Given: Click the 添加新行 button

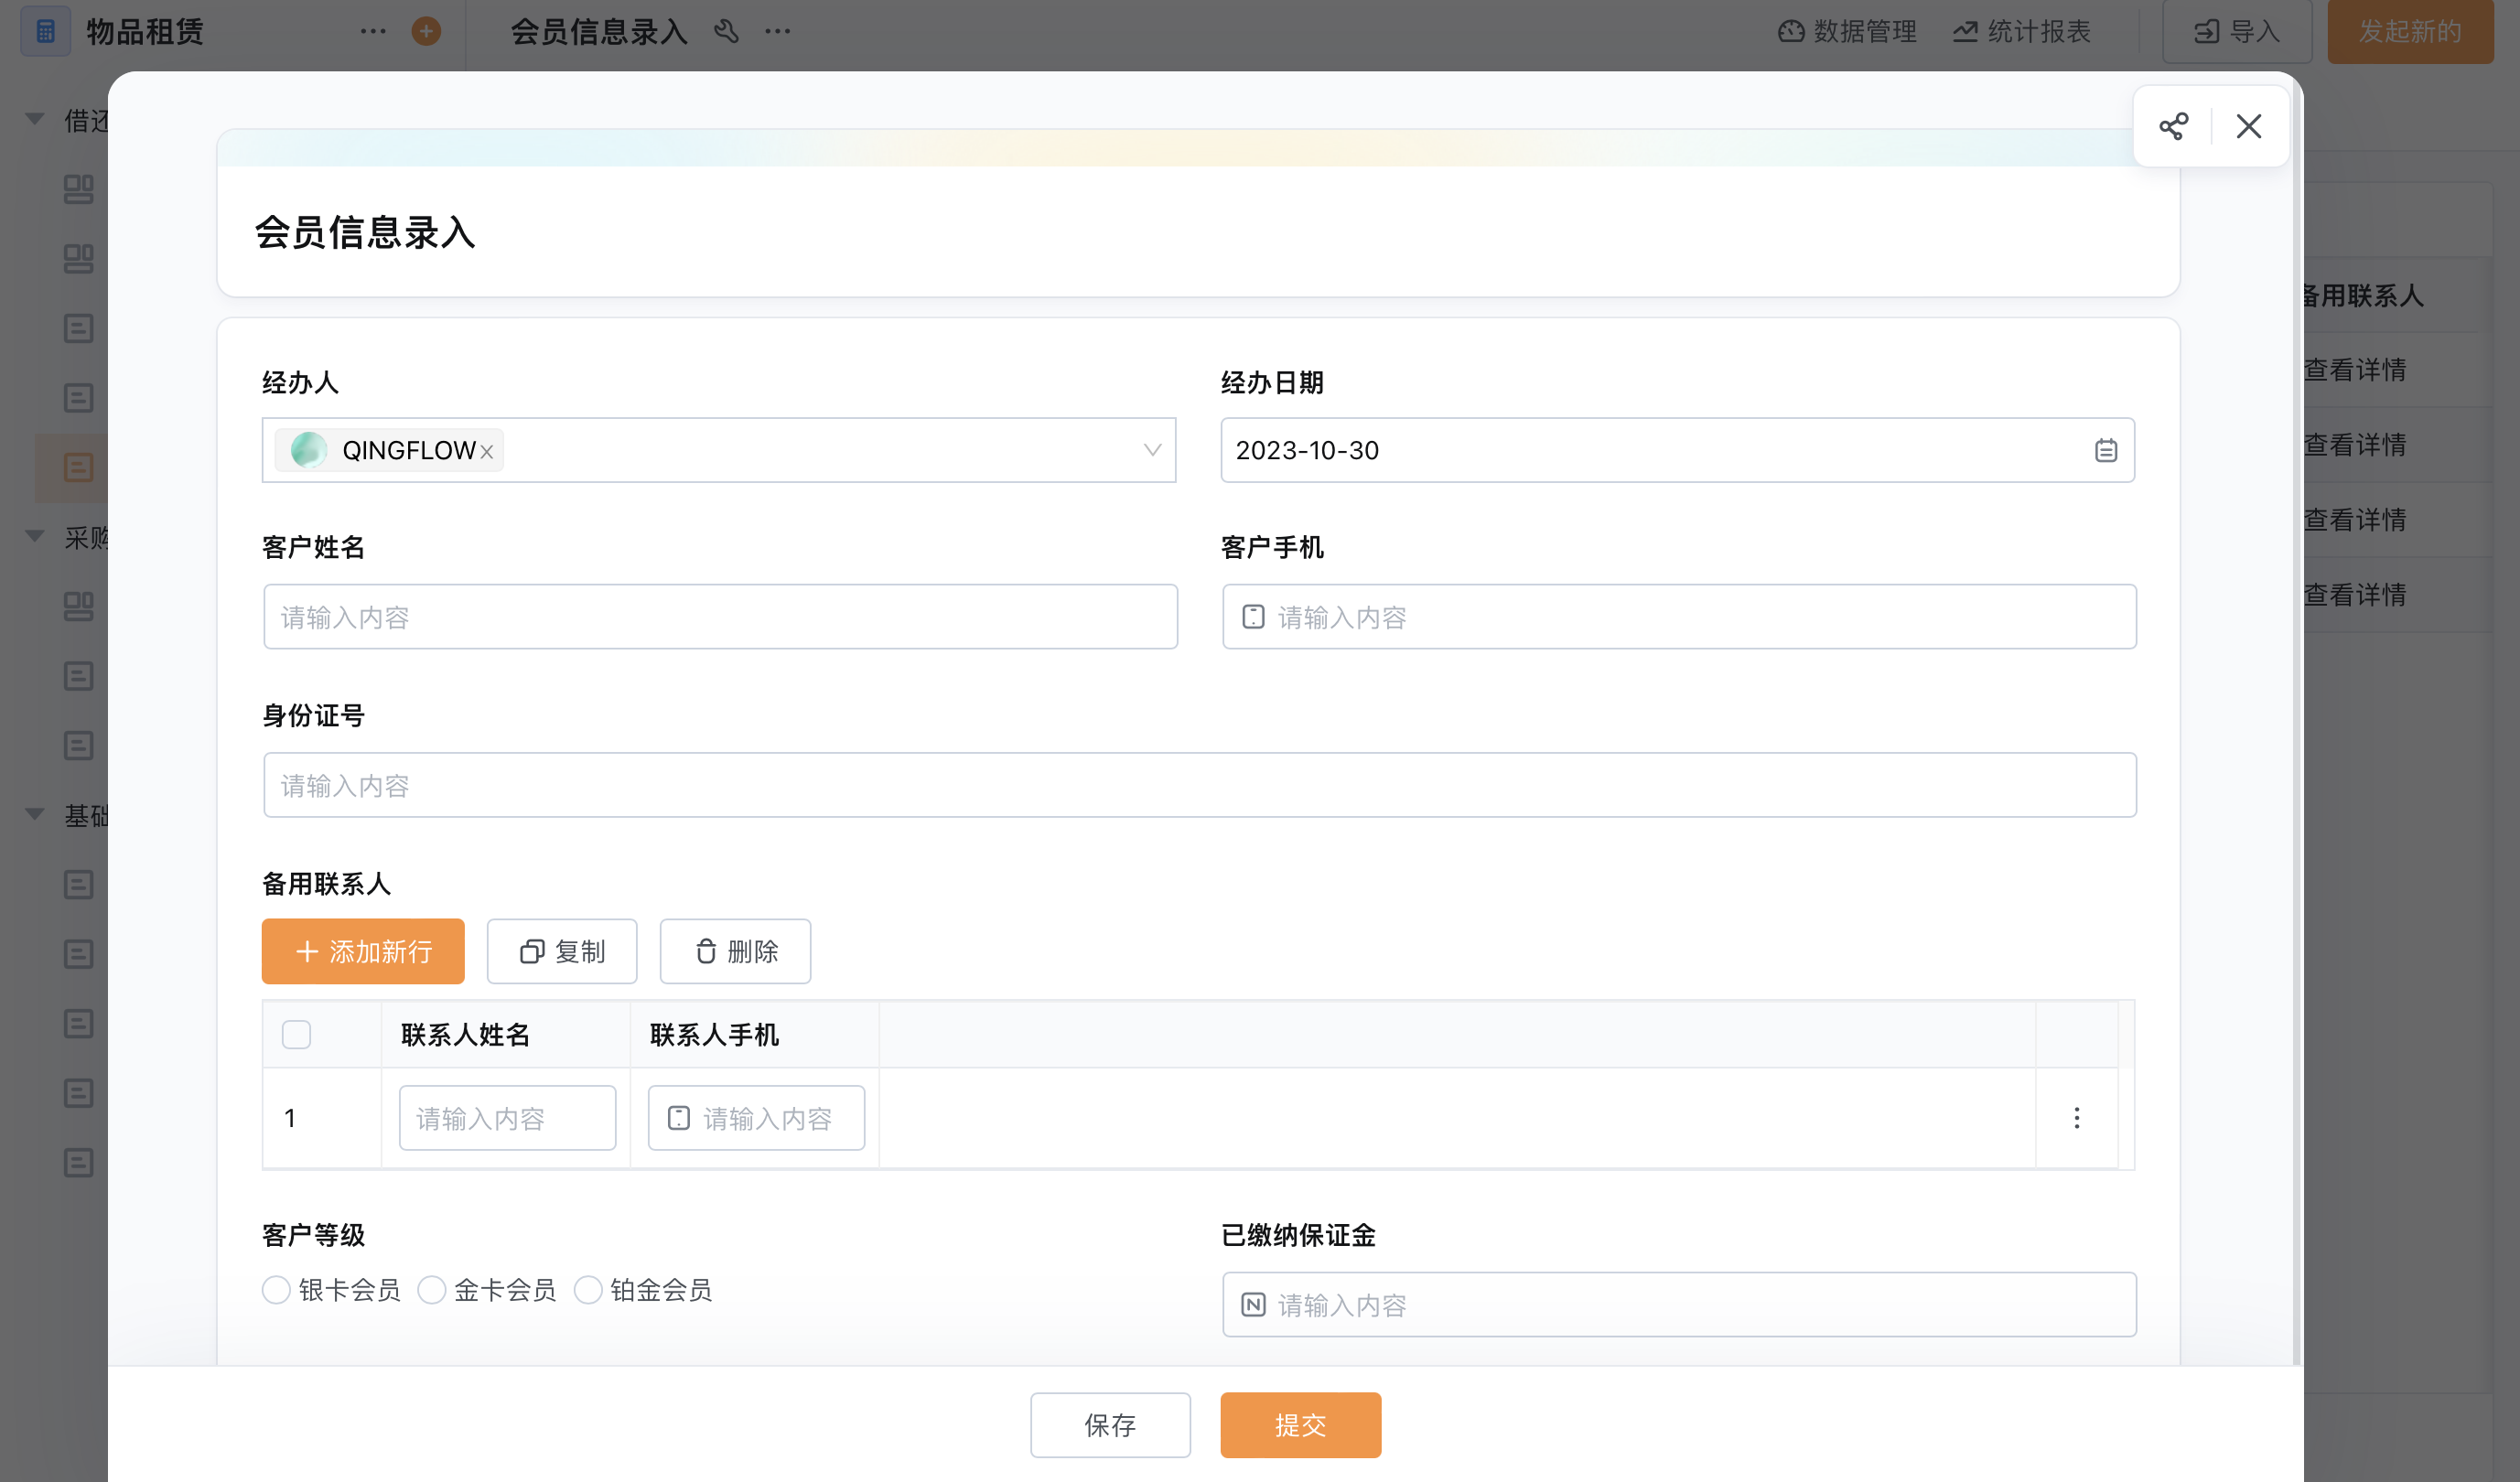Looking at the screenshot, I should click(363, 951).
